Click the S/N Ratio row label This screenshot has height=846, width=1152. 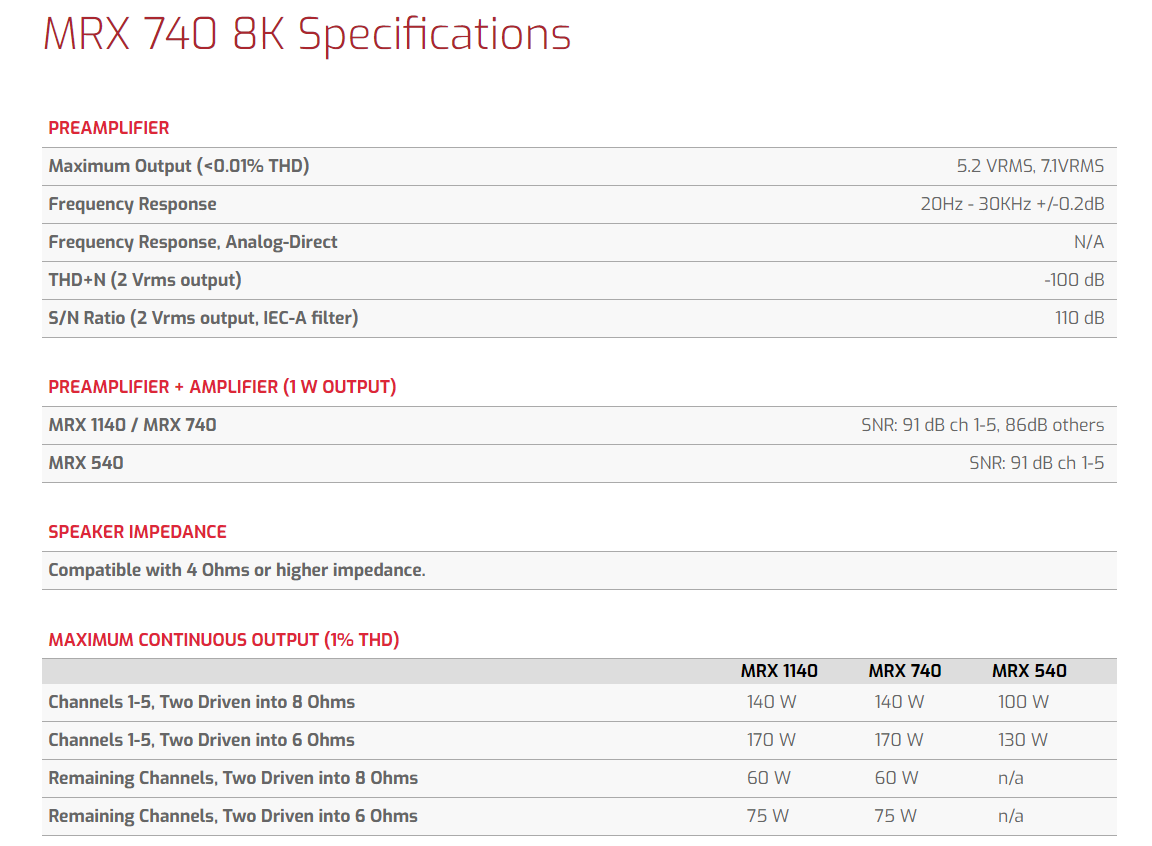(203, 318)
